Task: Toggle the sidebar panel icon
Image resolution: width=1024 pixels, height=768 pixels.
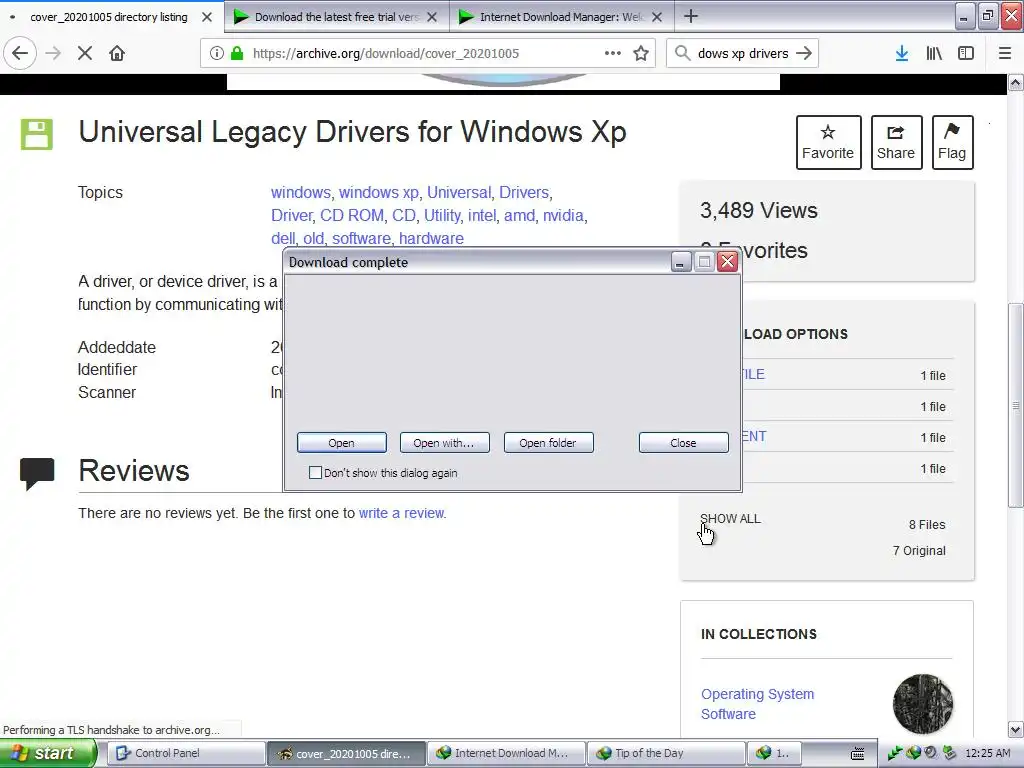Action: [966, 54]
